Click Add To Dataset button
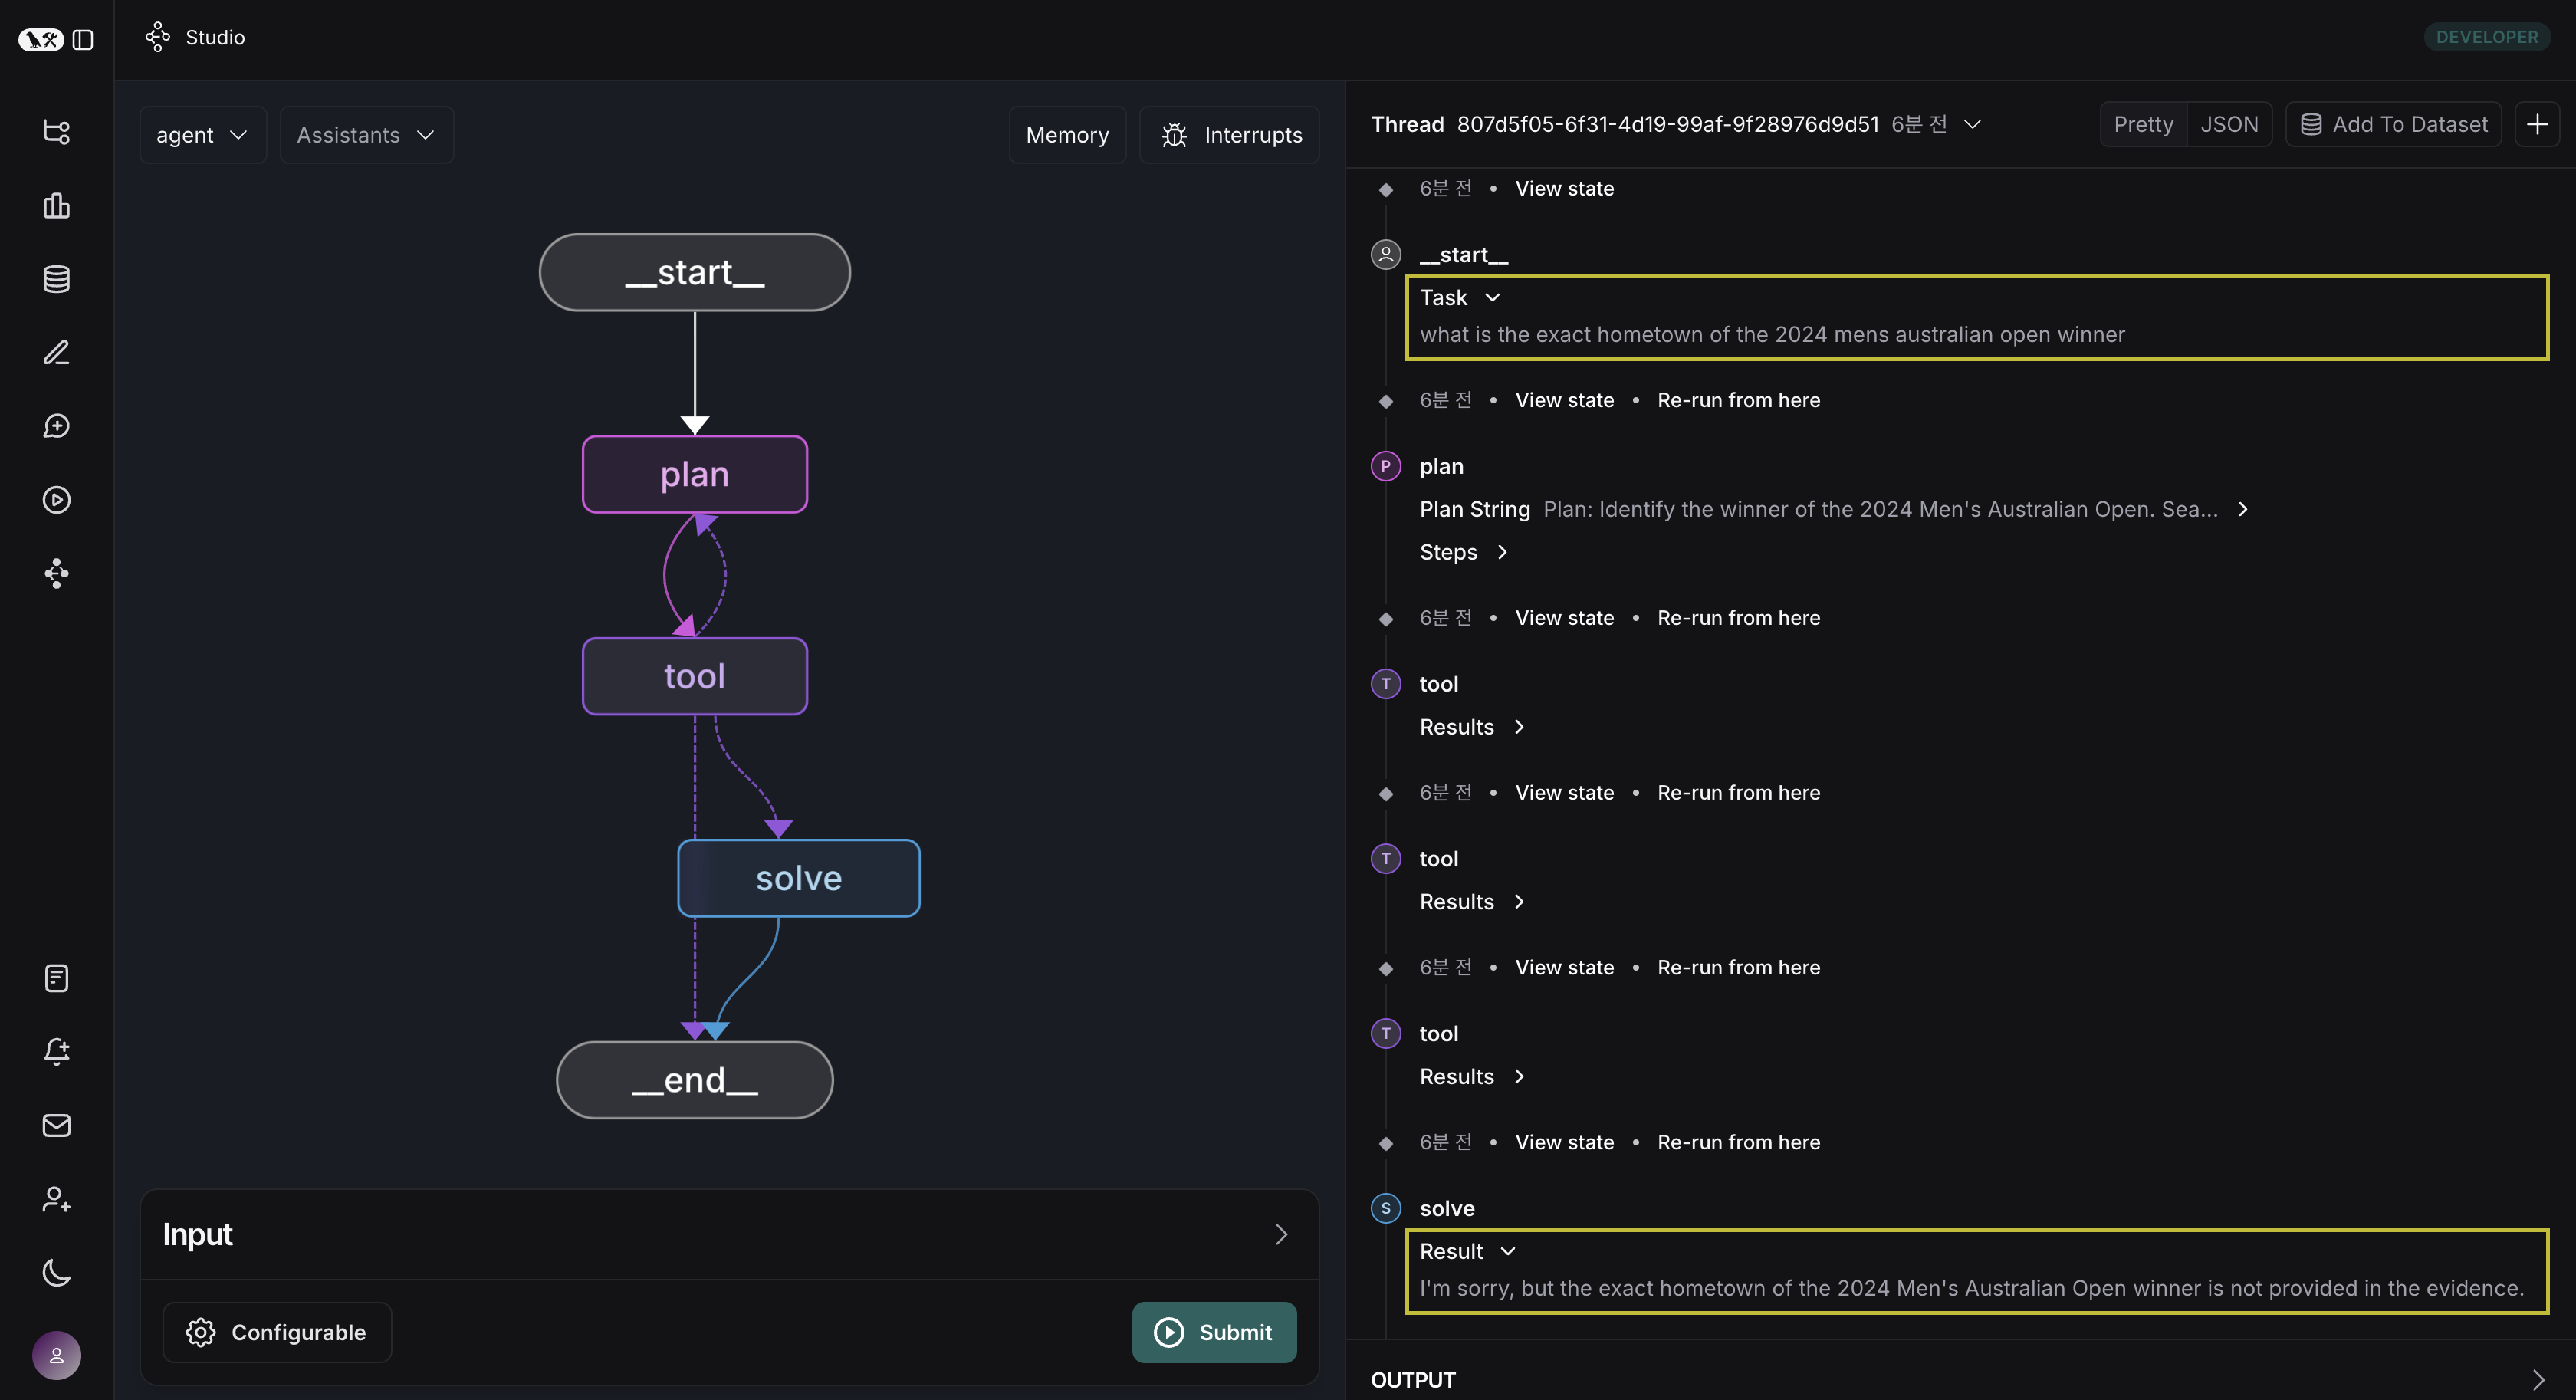Screen dimensions: 2576x1400 [2393, 124]
